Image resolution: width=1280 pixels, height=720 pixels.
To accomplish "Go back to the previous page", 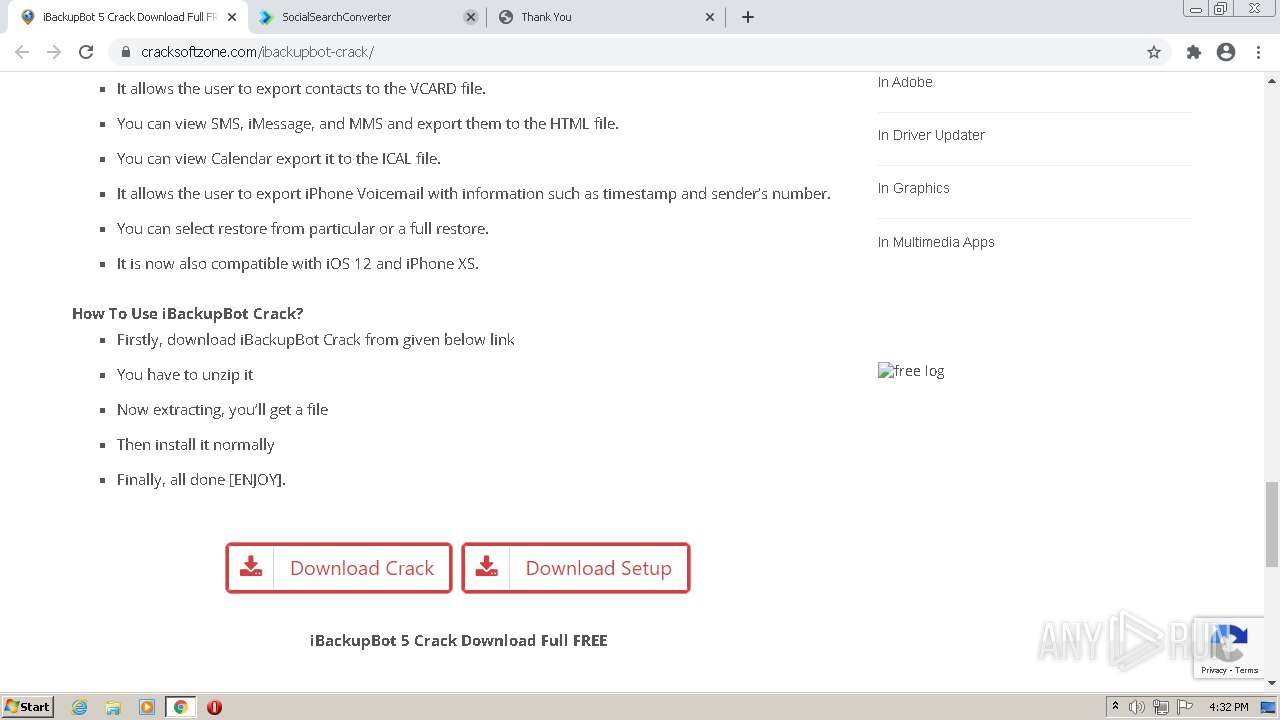I will coord(22,52).
